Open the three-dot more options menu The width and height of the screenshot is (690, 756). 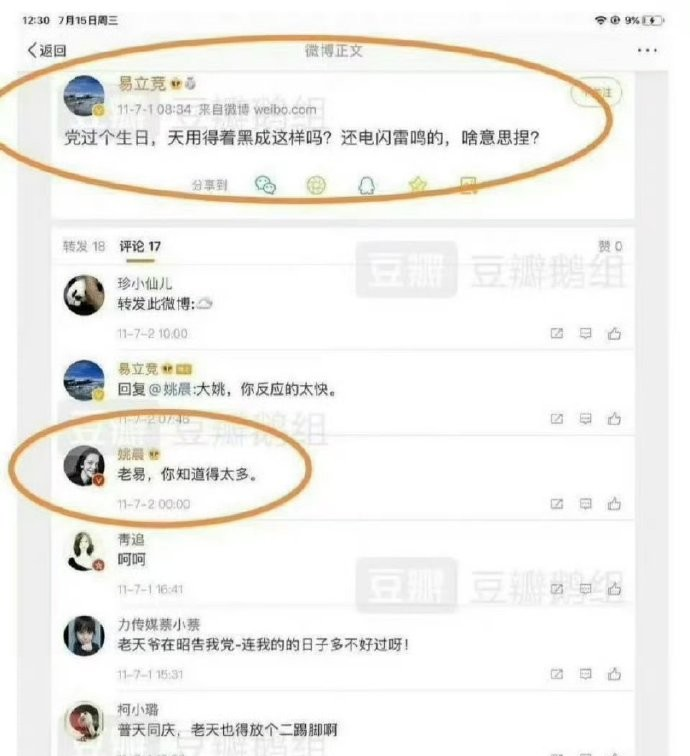pos(647,50)
